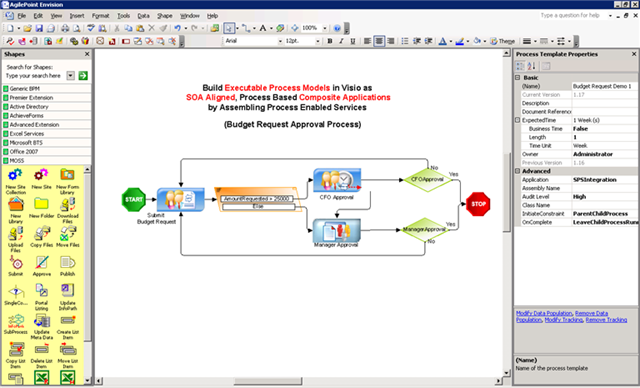The height and width of the screenshot is (388, 640).
Task: Click the Undo toolbar icon
Action: [x=177, y=28]
